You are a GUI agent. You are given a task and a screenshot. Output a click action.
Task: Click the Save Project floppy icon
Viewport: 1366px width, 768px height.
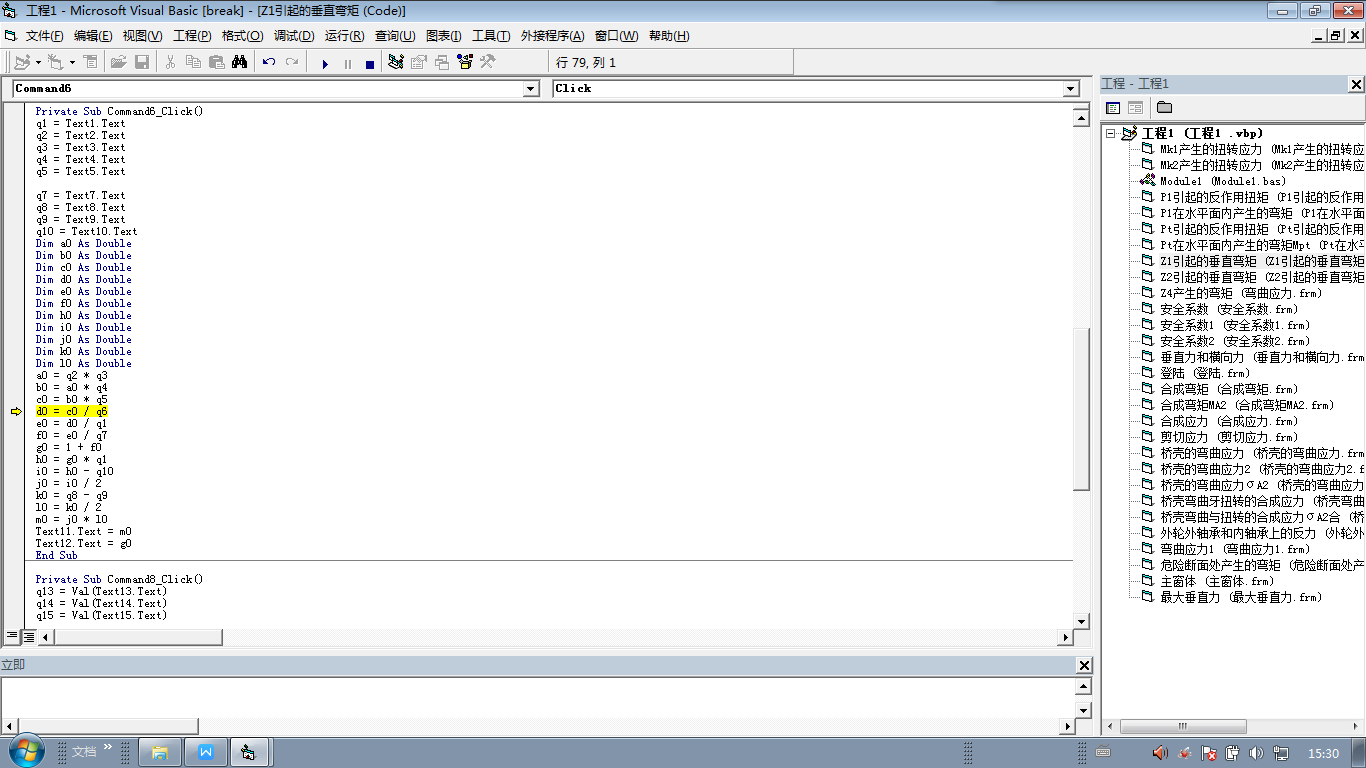coord(142,62)
